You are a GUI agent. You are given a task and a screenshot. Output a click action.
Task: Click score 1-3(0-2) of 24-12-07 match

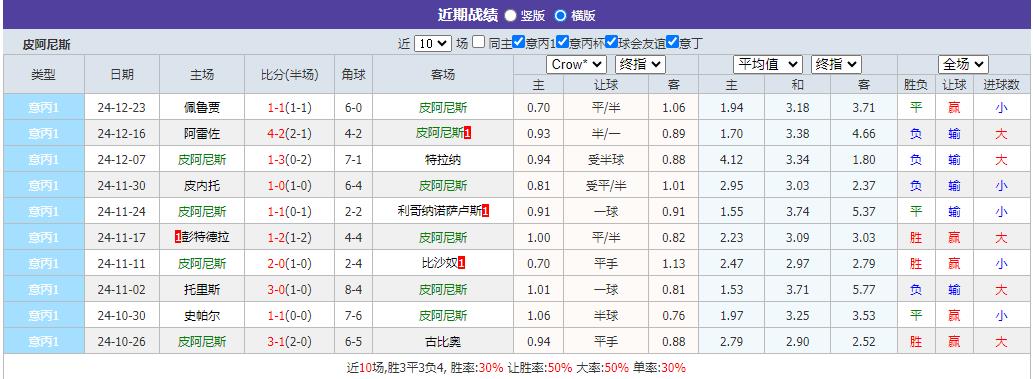[290, 160]
